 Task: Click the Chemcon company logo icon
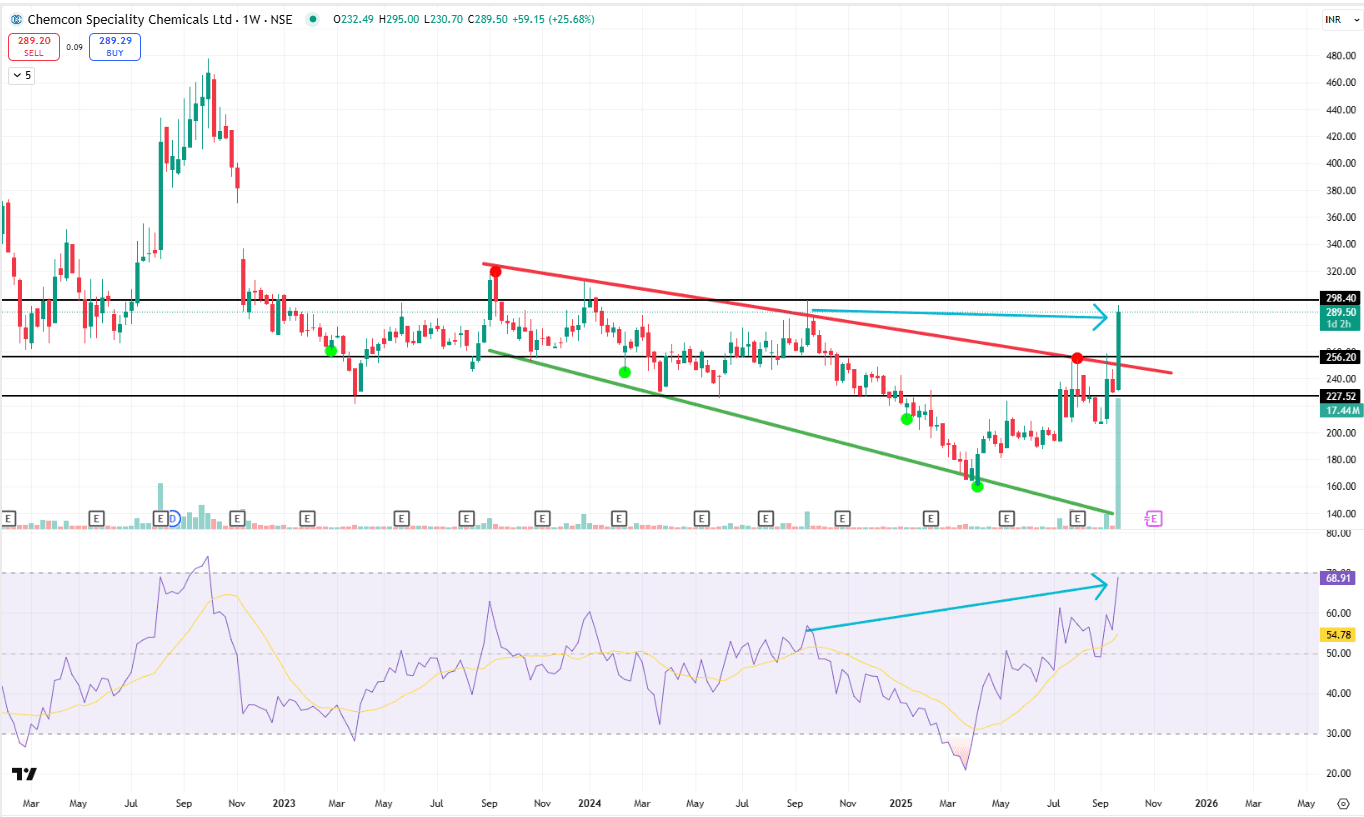pyautogui.click(x=16, y=19)
